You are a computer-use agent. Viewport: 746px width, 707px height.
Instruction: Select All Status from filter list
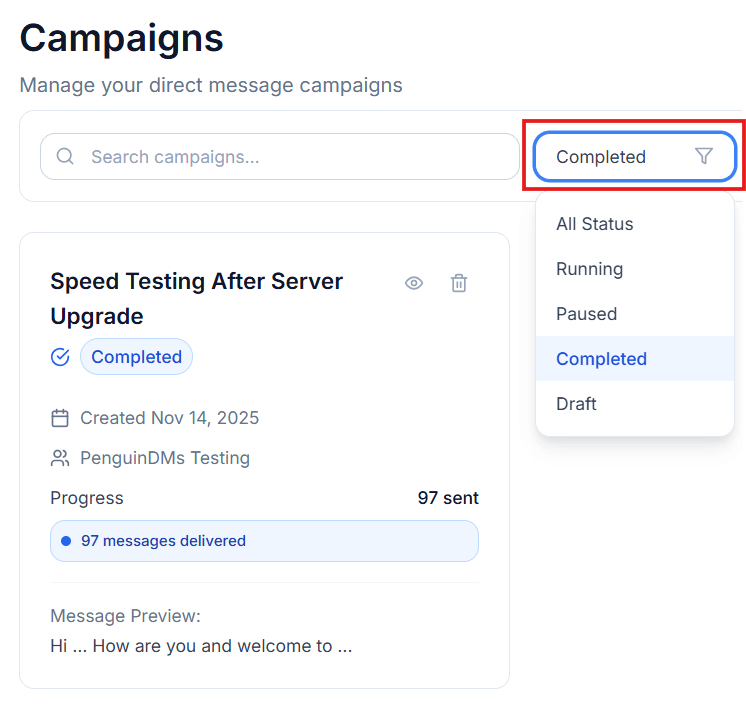point(595,224)
